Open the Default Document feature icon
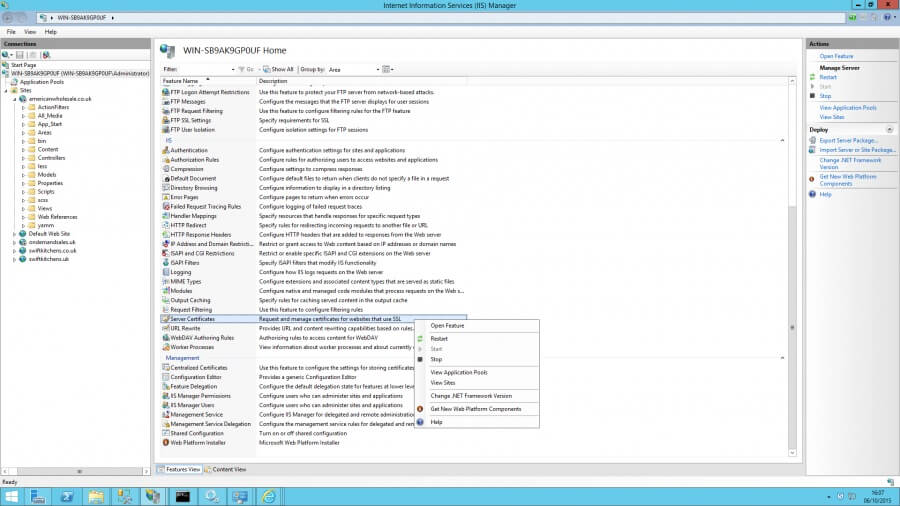Image resolution: width=900 pixels, height=506 pixels. click(x=165, y=178)
